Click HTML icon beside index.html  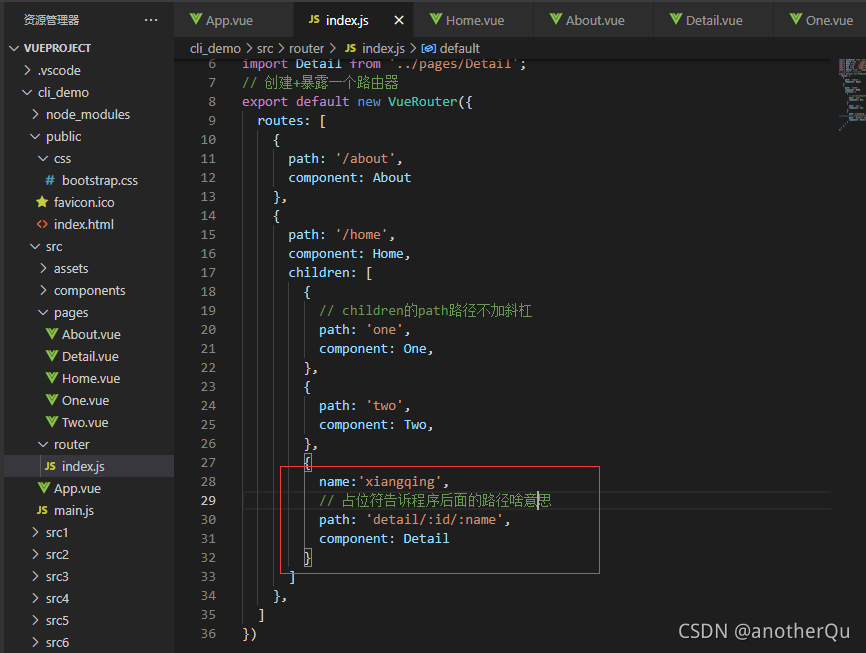coord(42,224)
